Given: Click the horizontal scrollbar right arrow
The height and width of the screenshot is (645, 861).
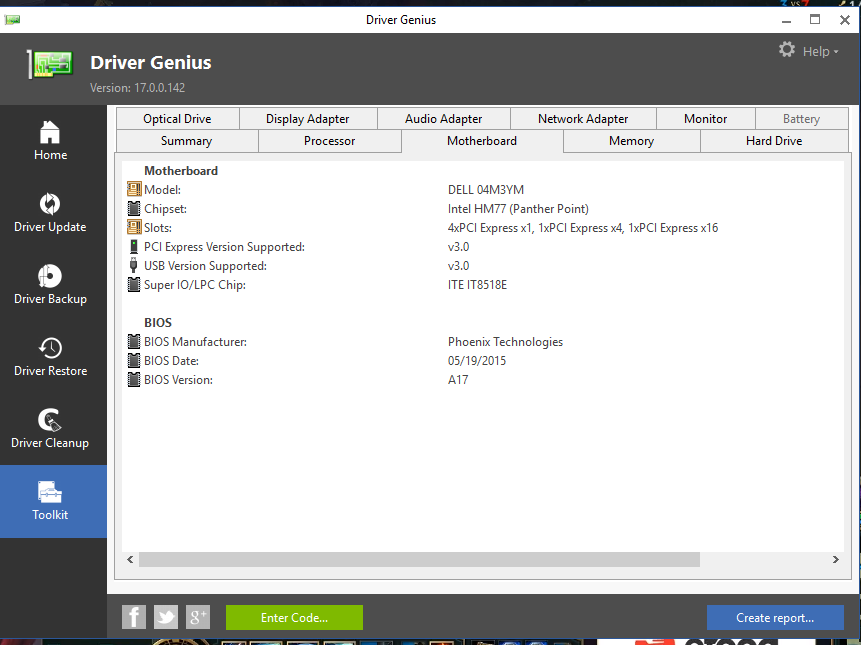Looking at the screenshot, I should click(835, 559).
